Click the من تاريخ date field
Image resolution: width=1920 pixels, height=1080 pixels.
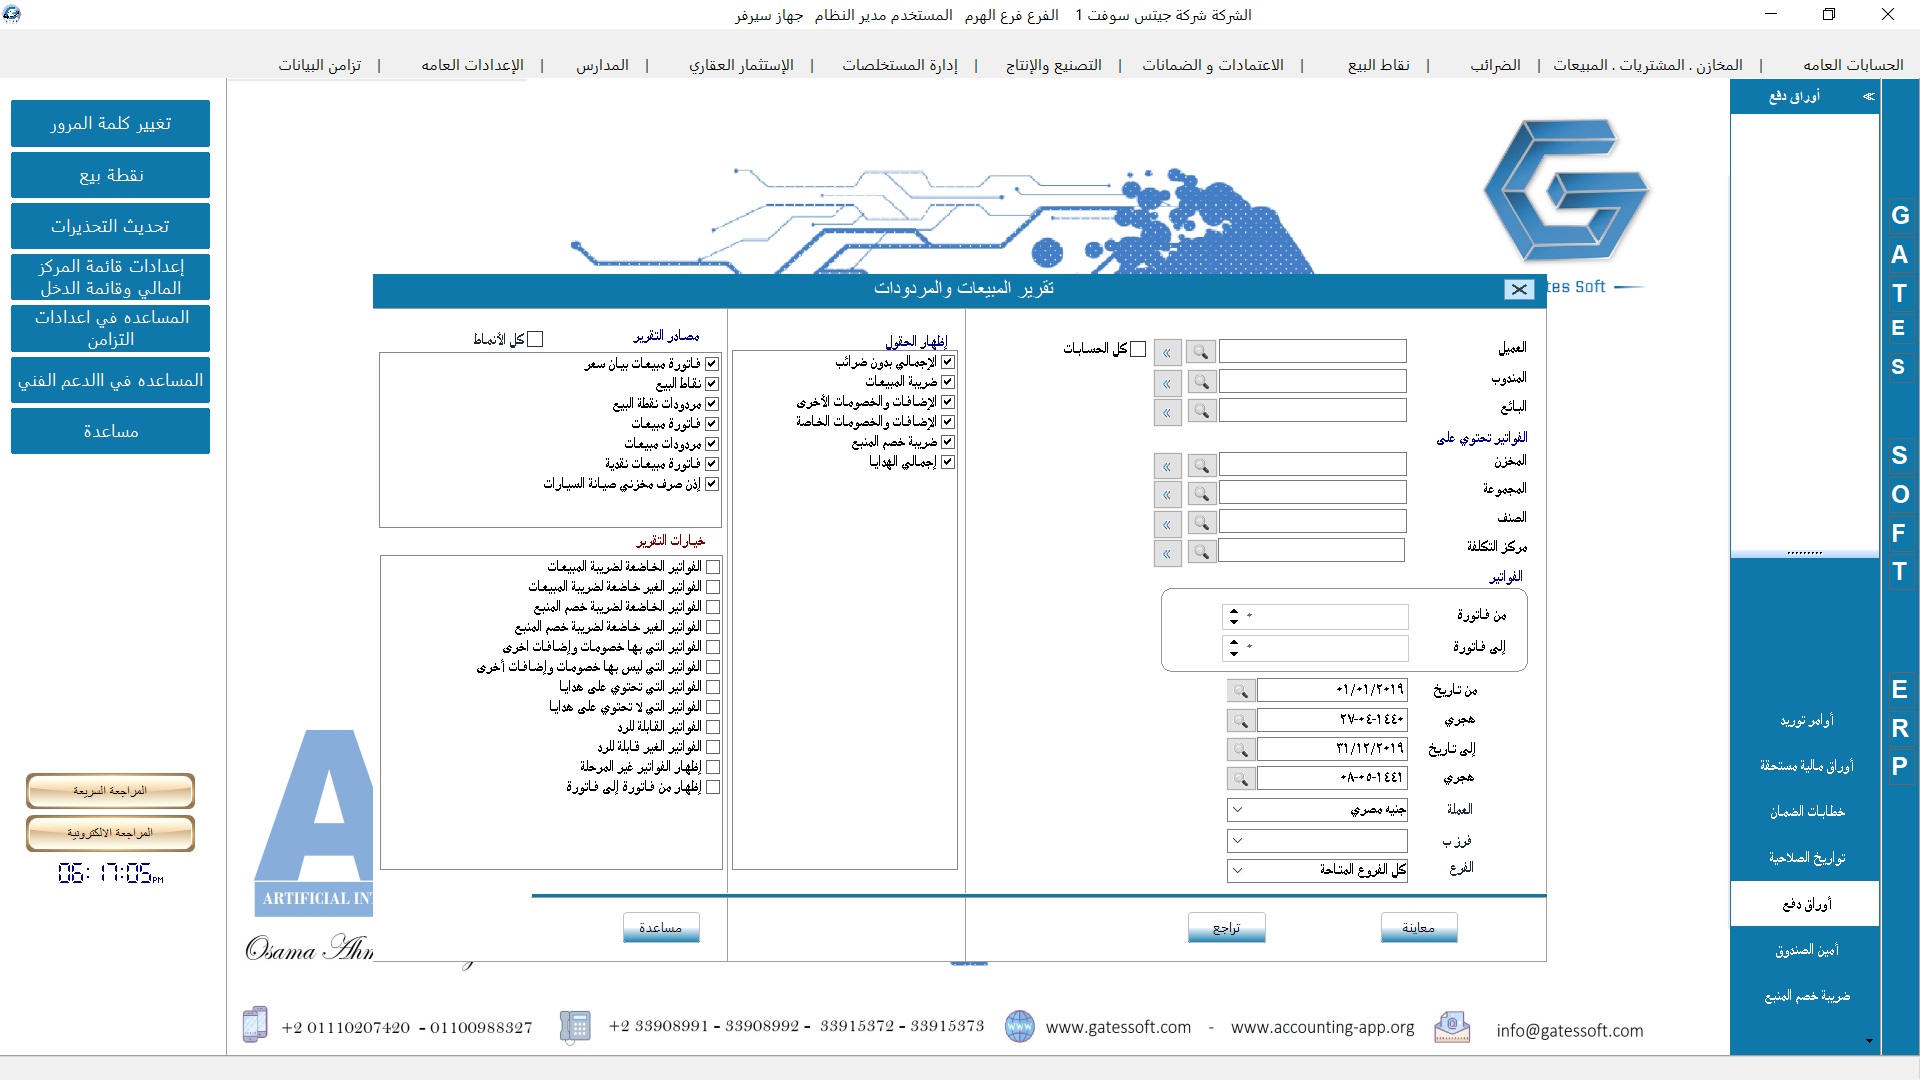[1332, 690]
